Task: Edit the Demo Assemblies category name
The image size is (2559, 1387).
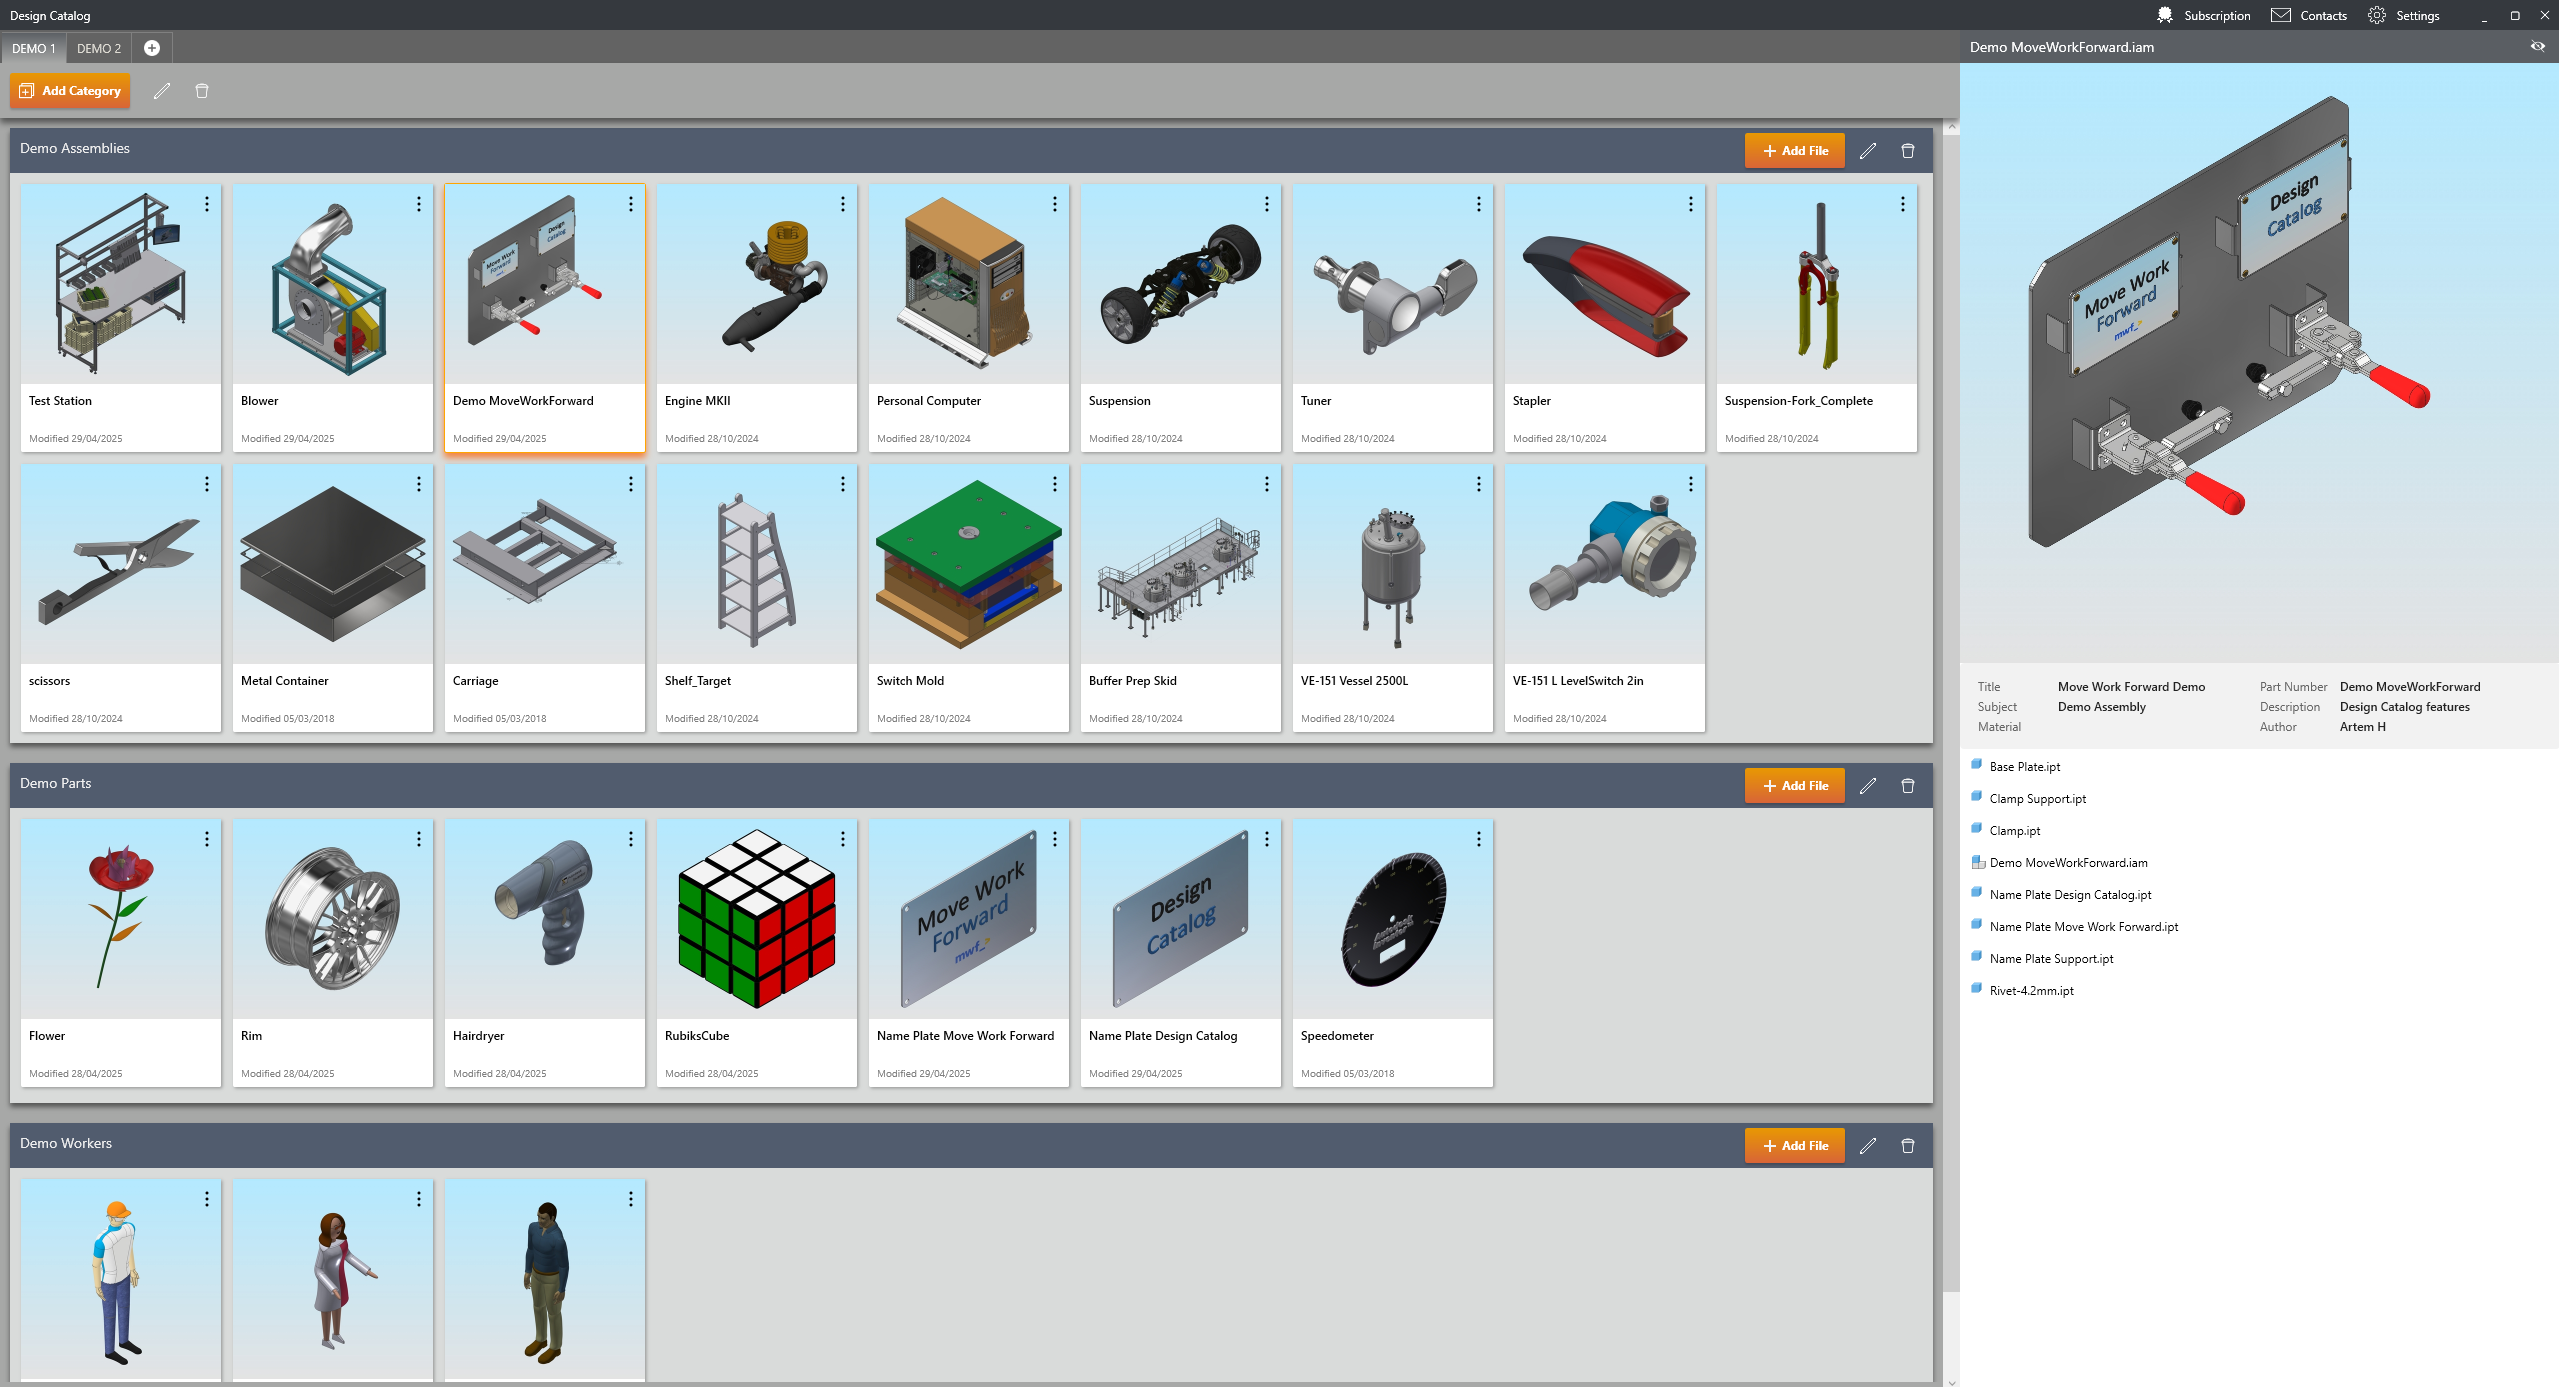Action: (1867, 151)
